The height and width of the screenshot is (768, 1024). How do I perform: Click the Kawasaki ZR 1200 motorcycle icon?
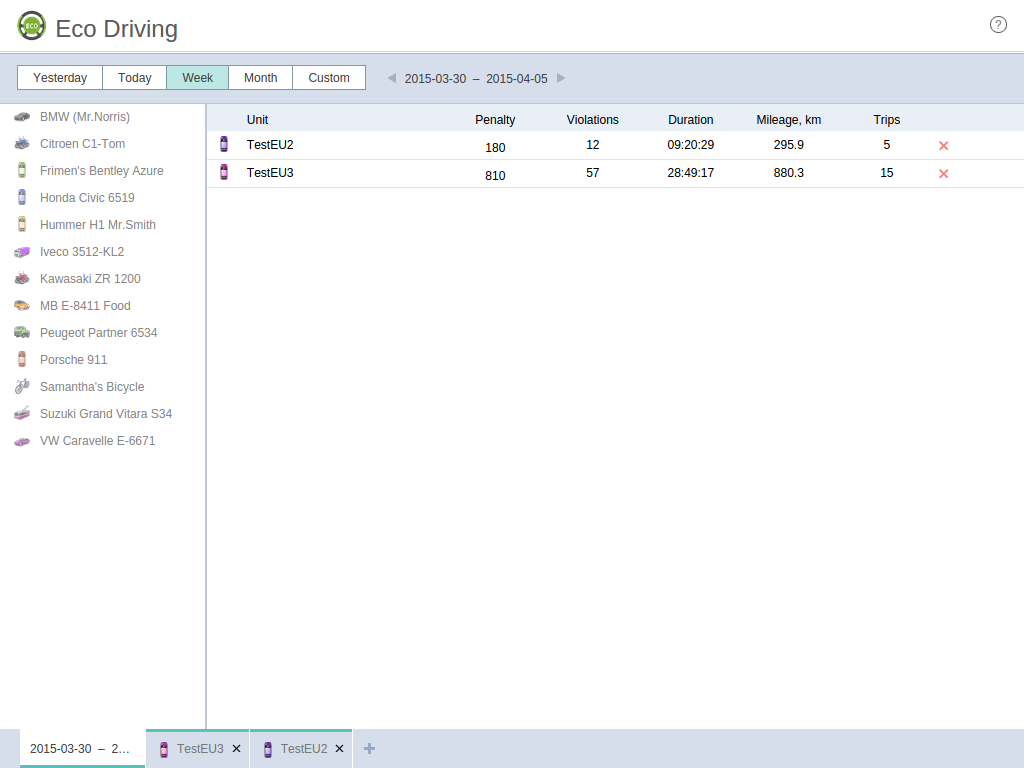pyautogui.click(x=22, y=278)
